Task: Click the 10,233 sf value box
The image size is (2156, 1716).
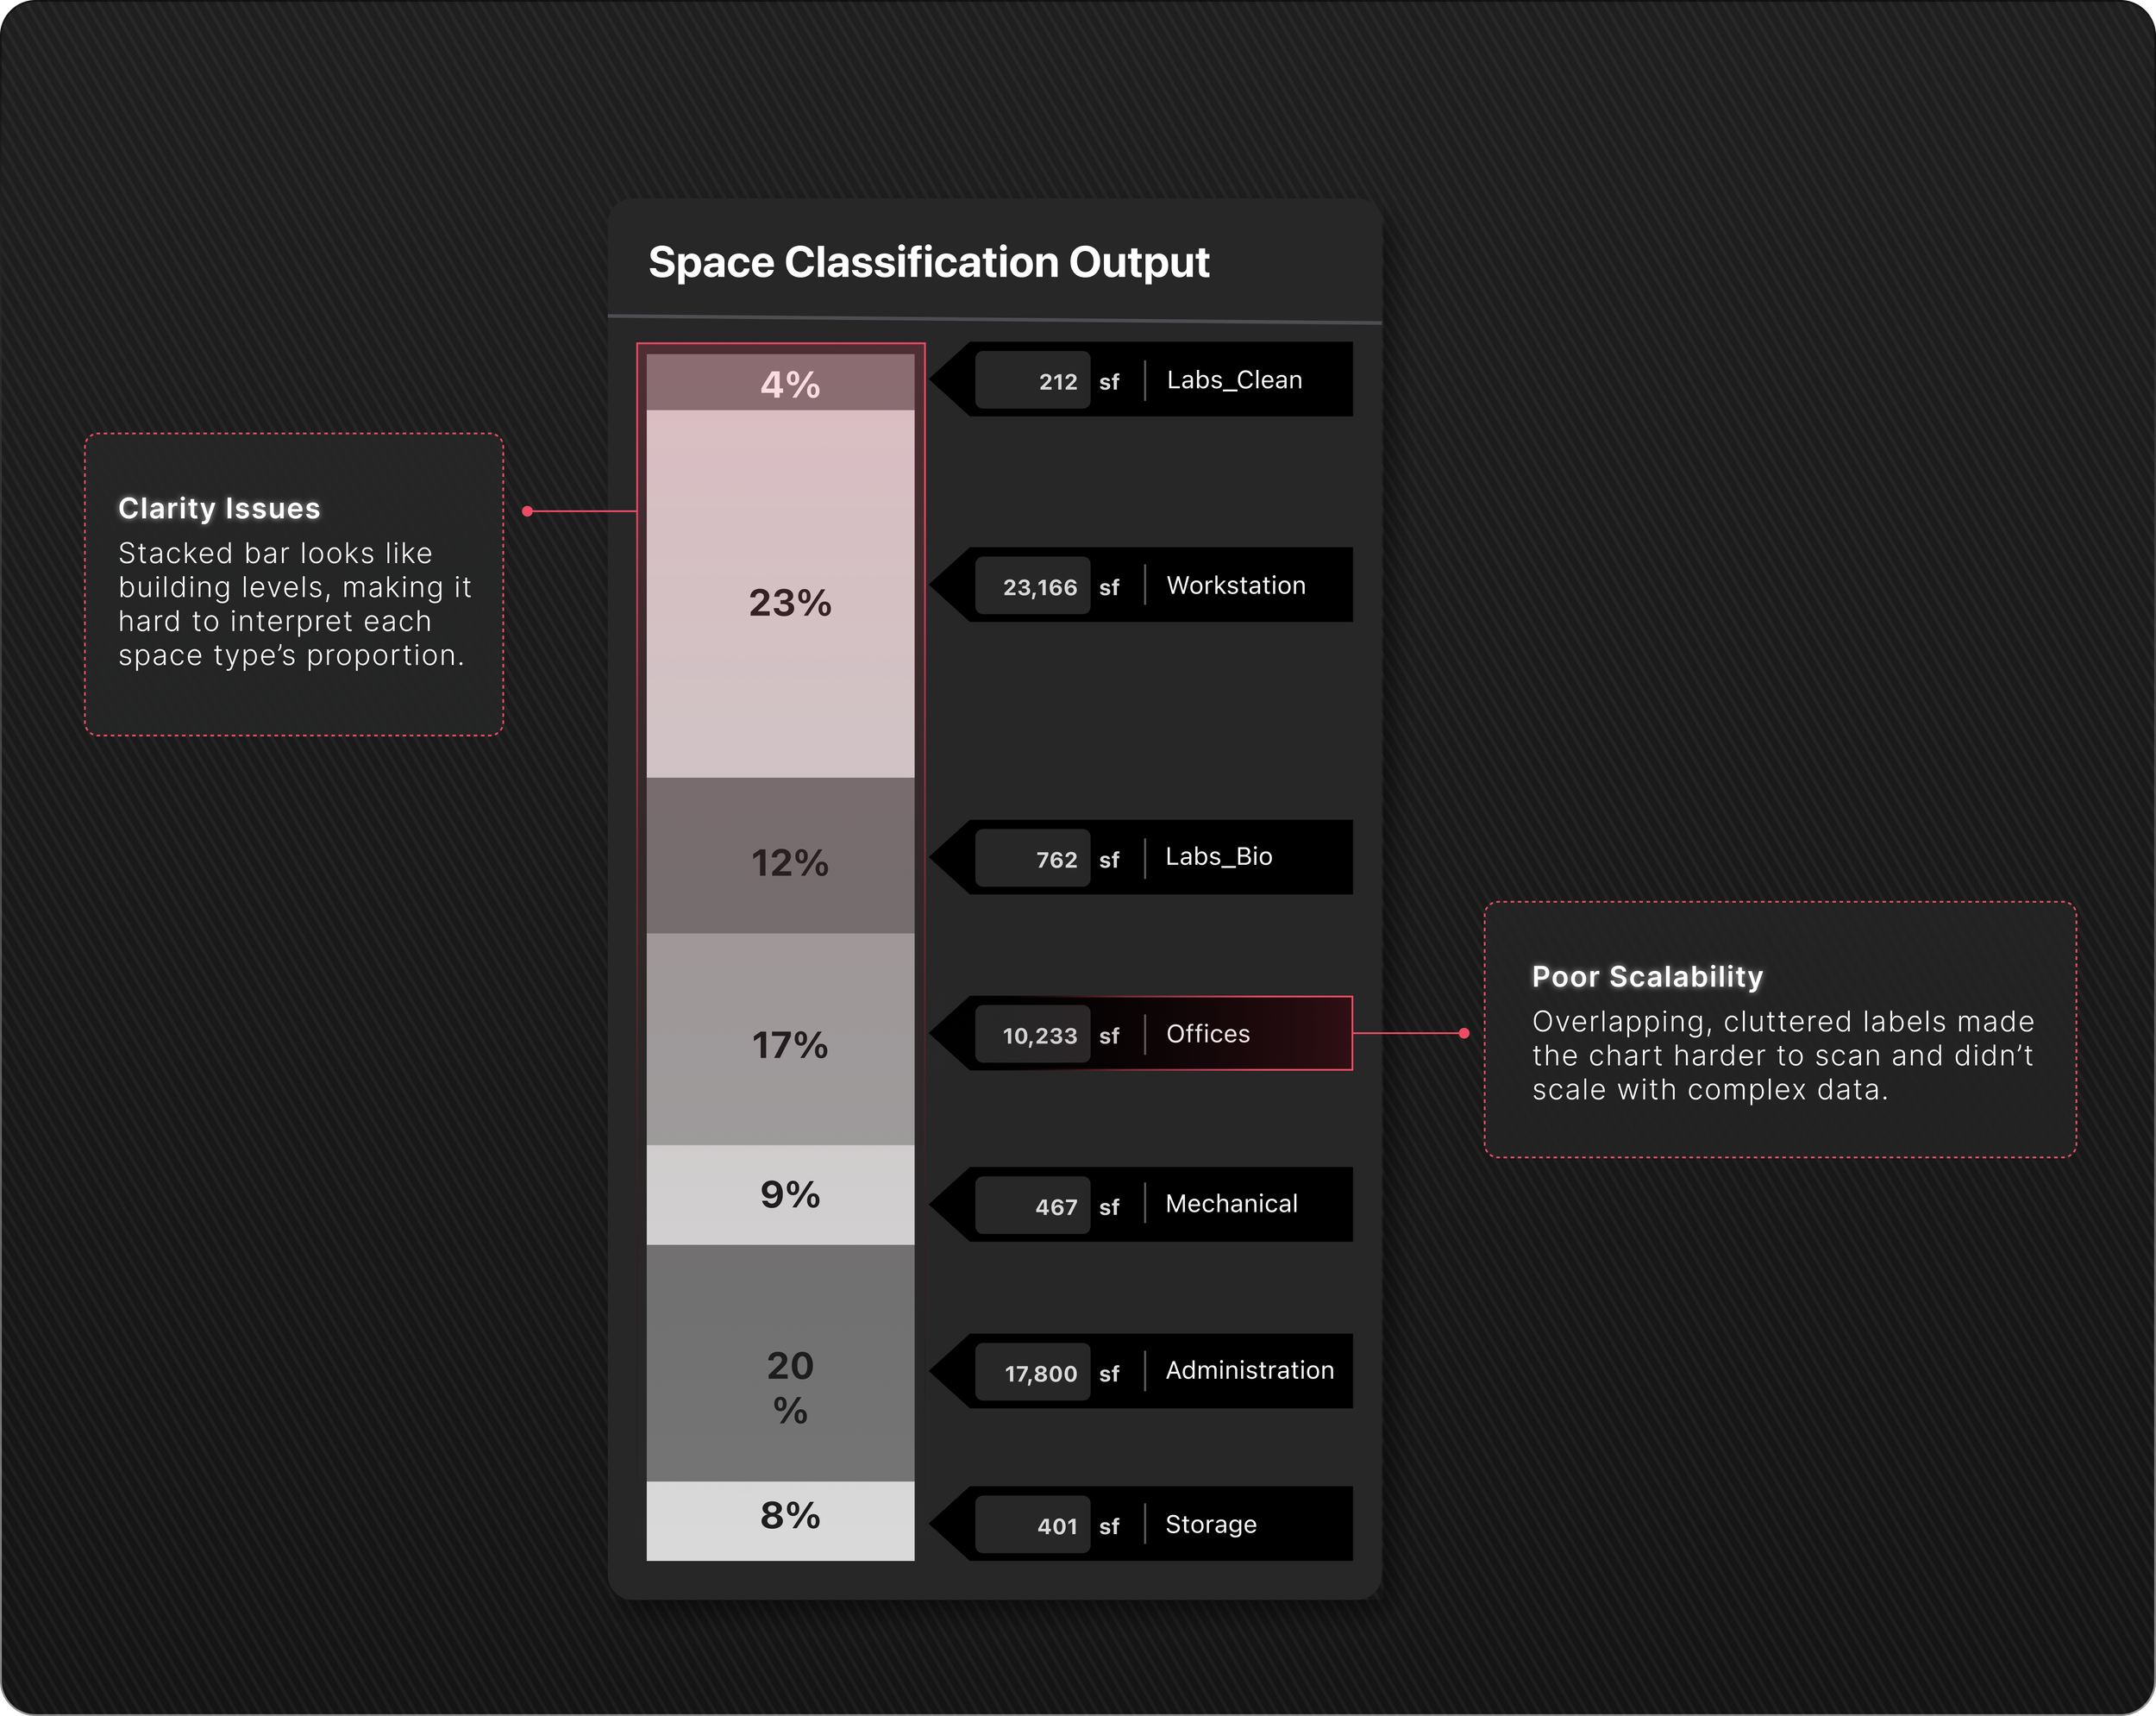Action: 1033,1035
